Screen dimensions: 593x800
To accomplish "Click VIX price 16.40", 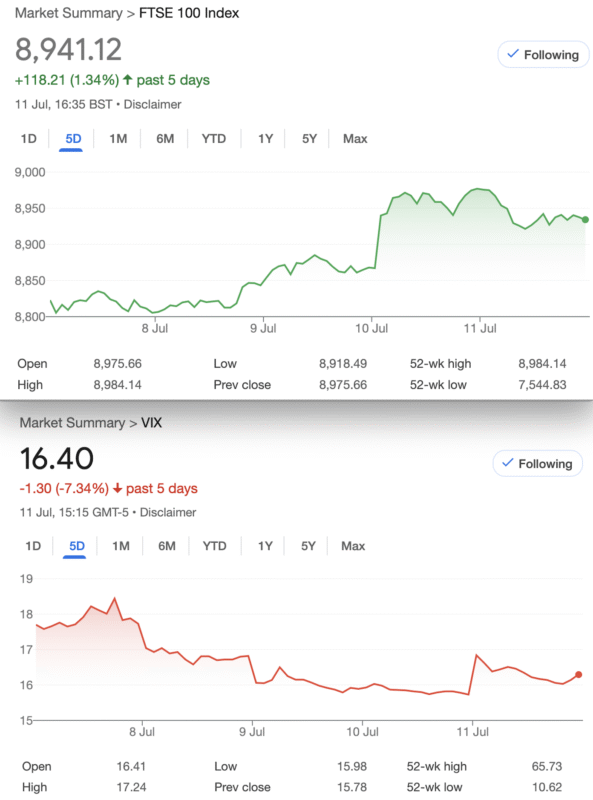I will pyautogui.click(x=57, y=458).
